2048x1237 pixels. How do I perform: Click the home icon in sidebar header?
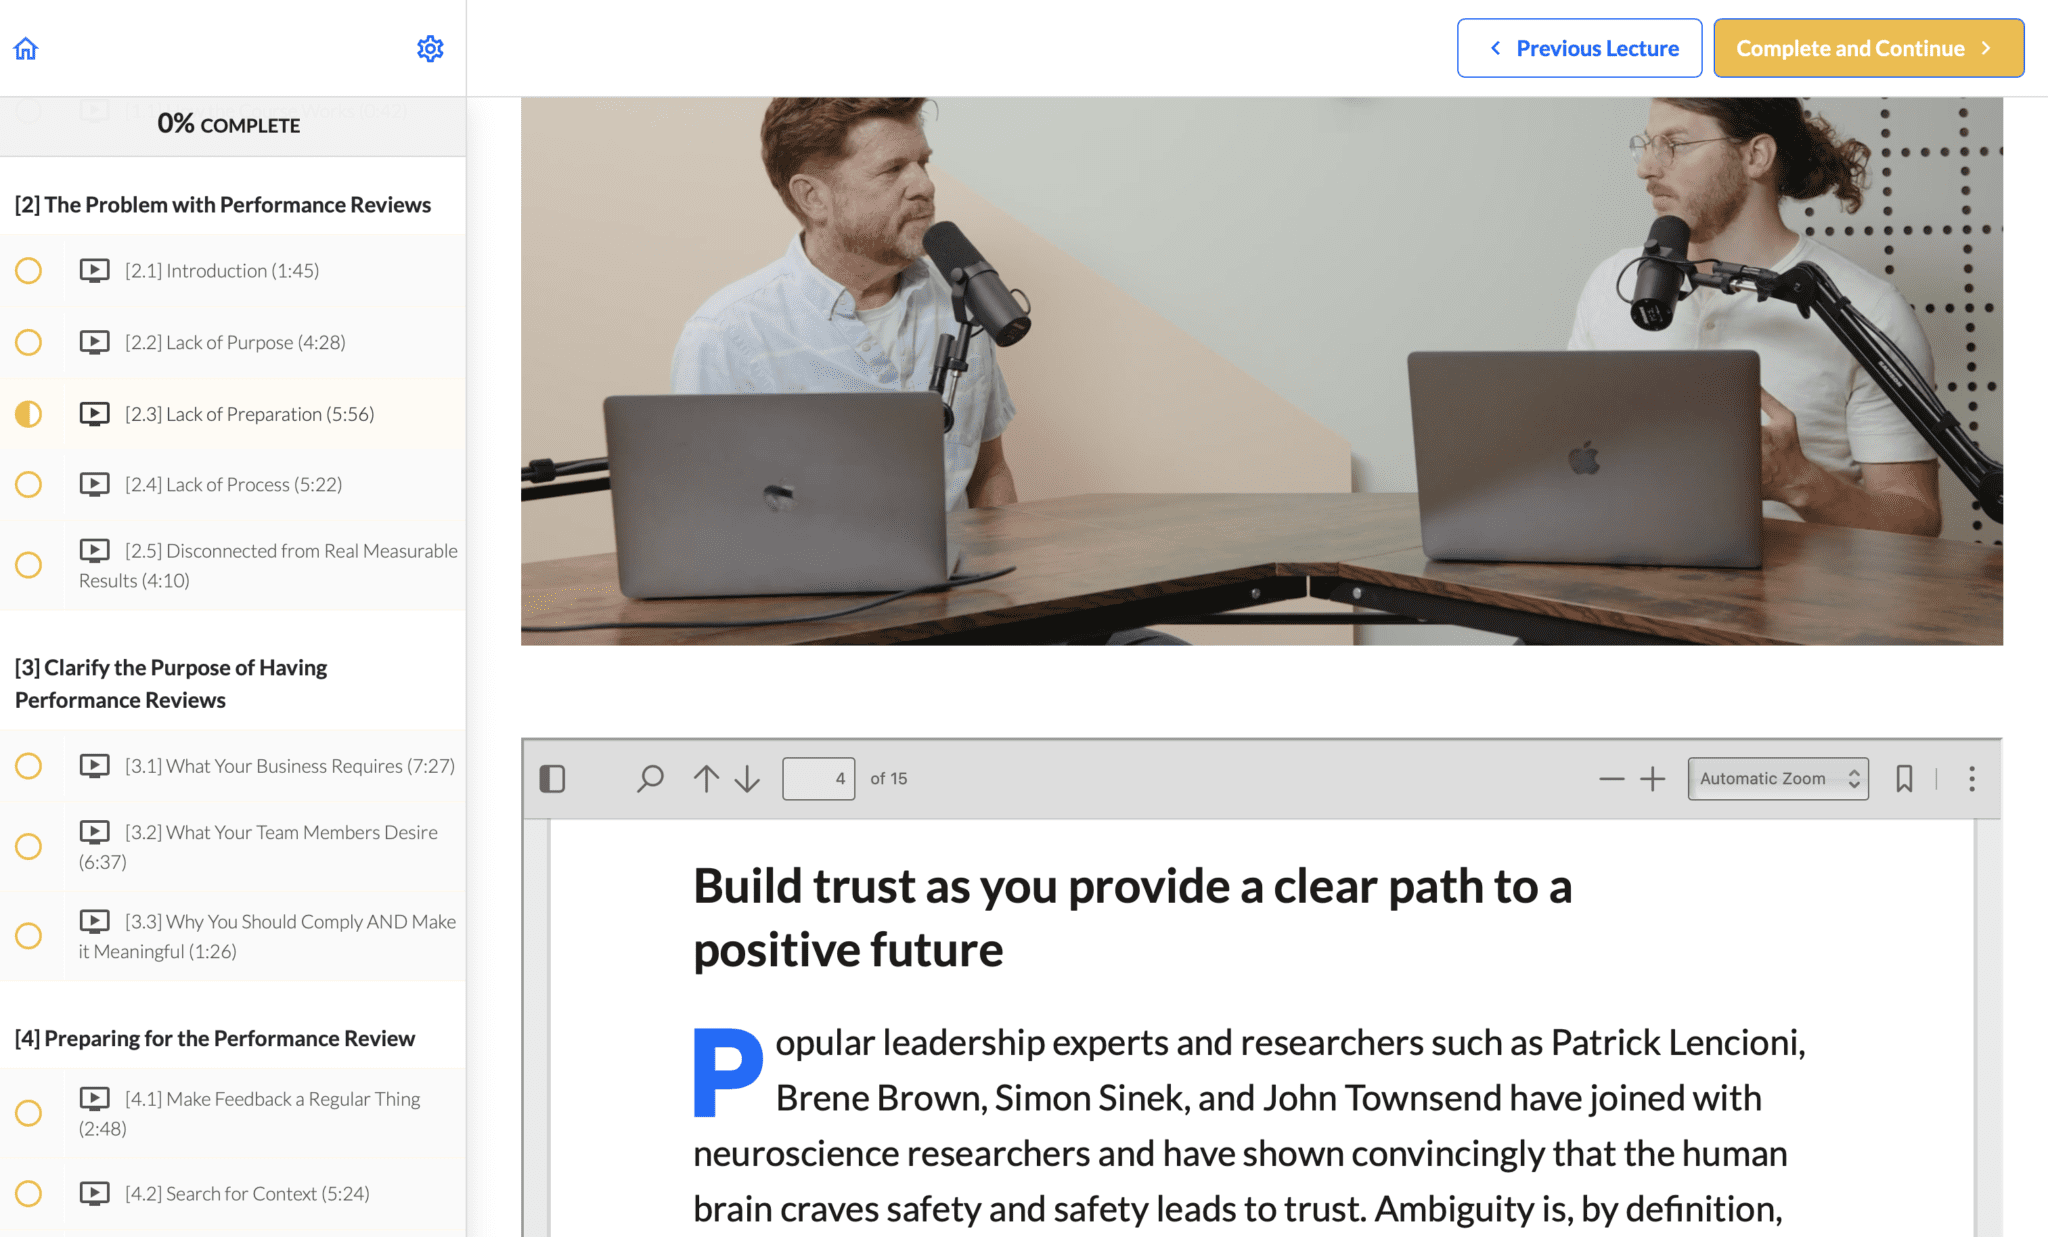(26, 48)
